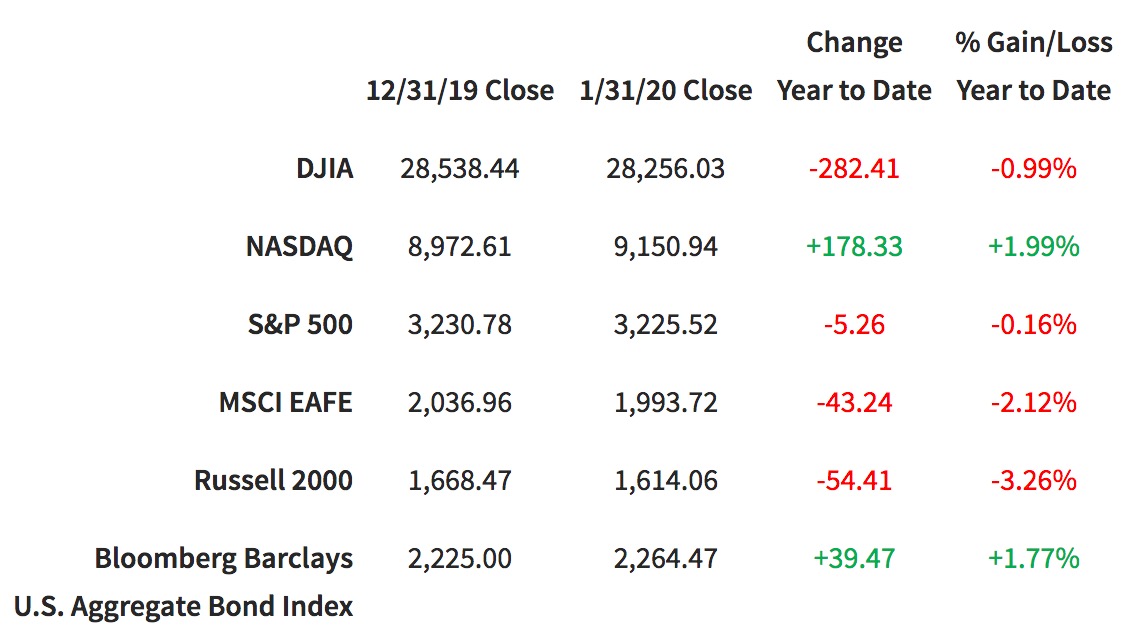Select NASDAQ's +1.99% gain value
The height and width of the screenshot is (636, 1132).
(x=1033, y=246)
